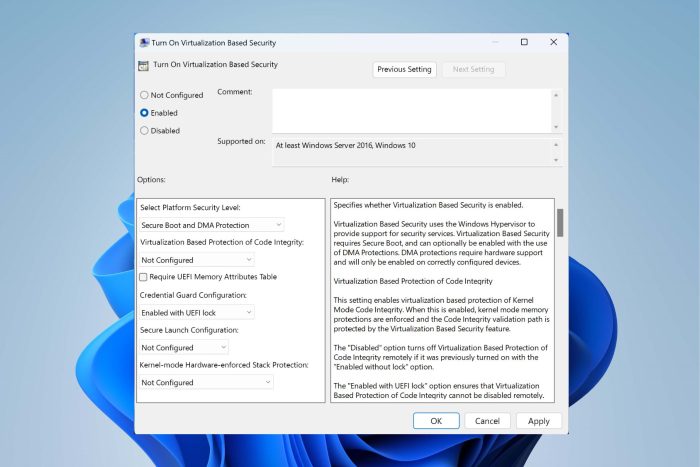700x467 pixels.
Task: Check Require UEFI Memory Attributes Table
Action: tap(144, 277)
